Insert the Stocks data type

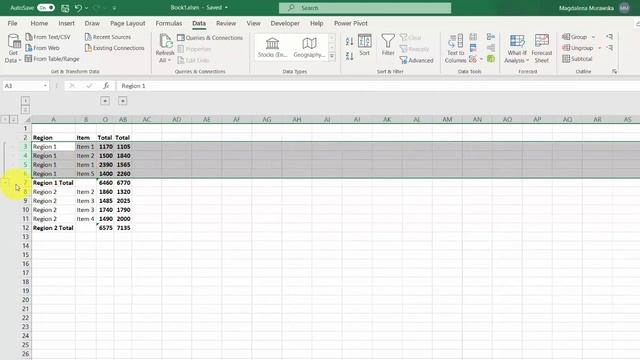[x=272, y=47]
